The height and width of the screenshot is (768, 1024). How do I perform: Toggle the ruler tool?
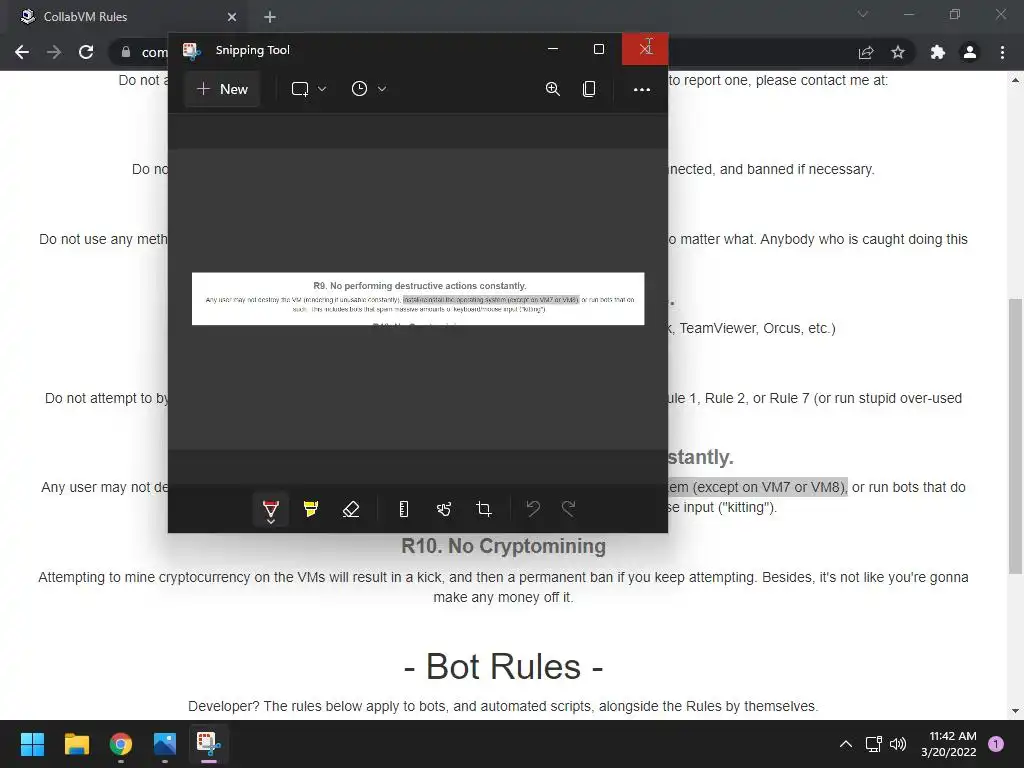(x=404, y=509)
